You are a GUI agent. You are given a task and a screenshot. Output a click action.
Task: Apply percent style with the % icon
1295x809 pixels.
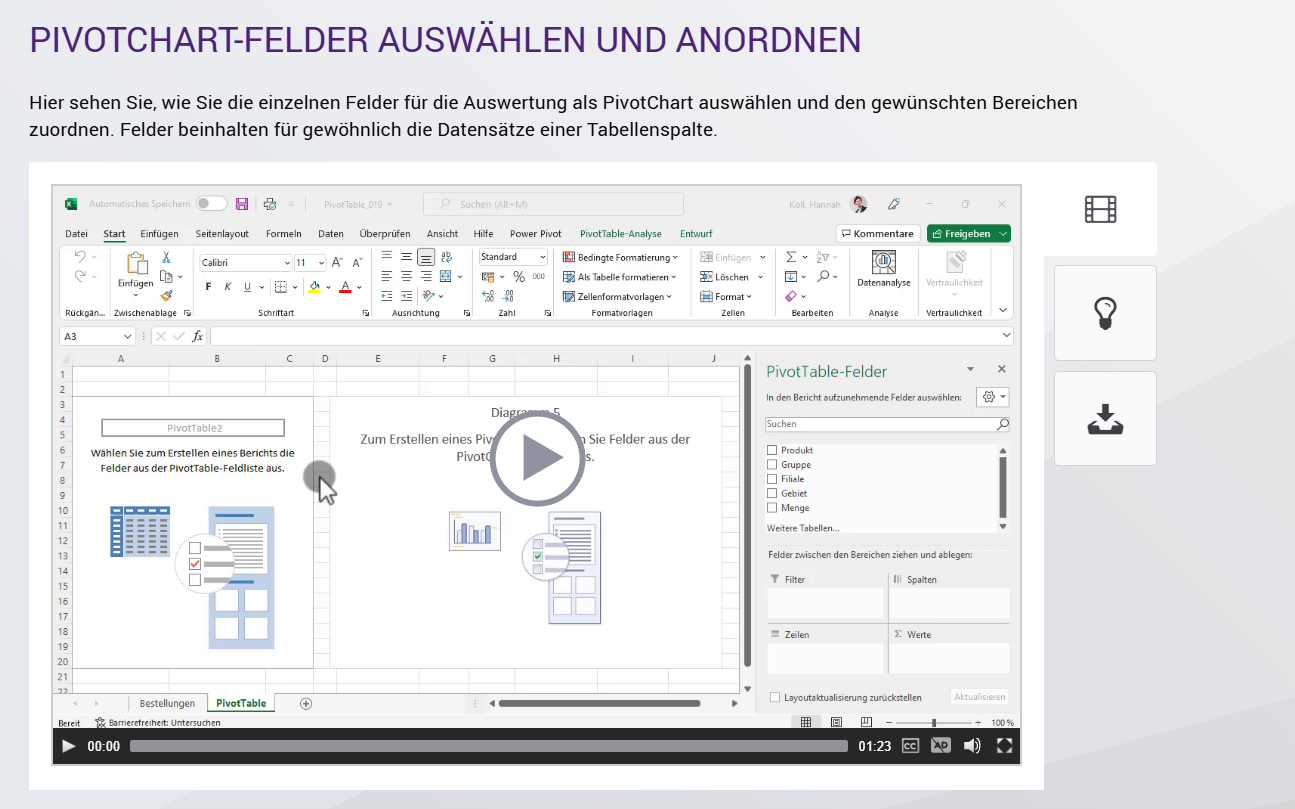coord(519,277)
